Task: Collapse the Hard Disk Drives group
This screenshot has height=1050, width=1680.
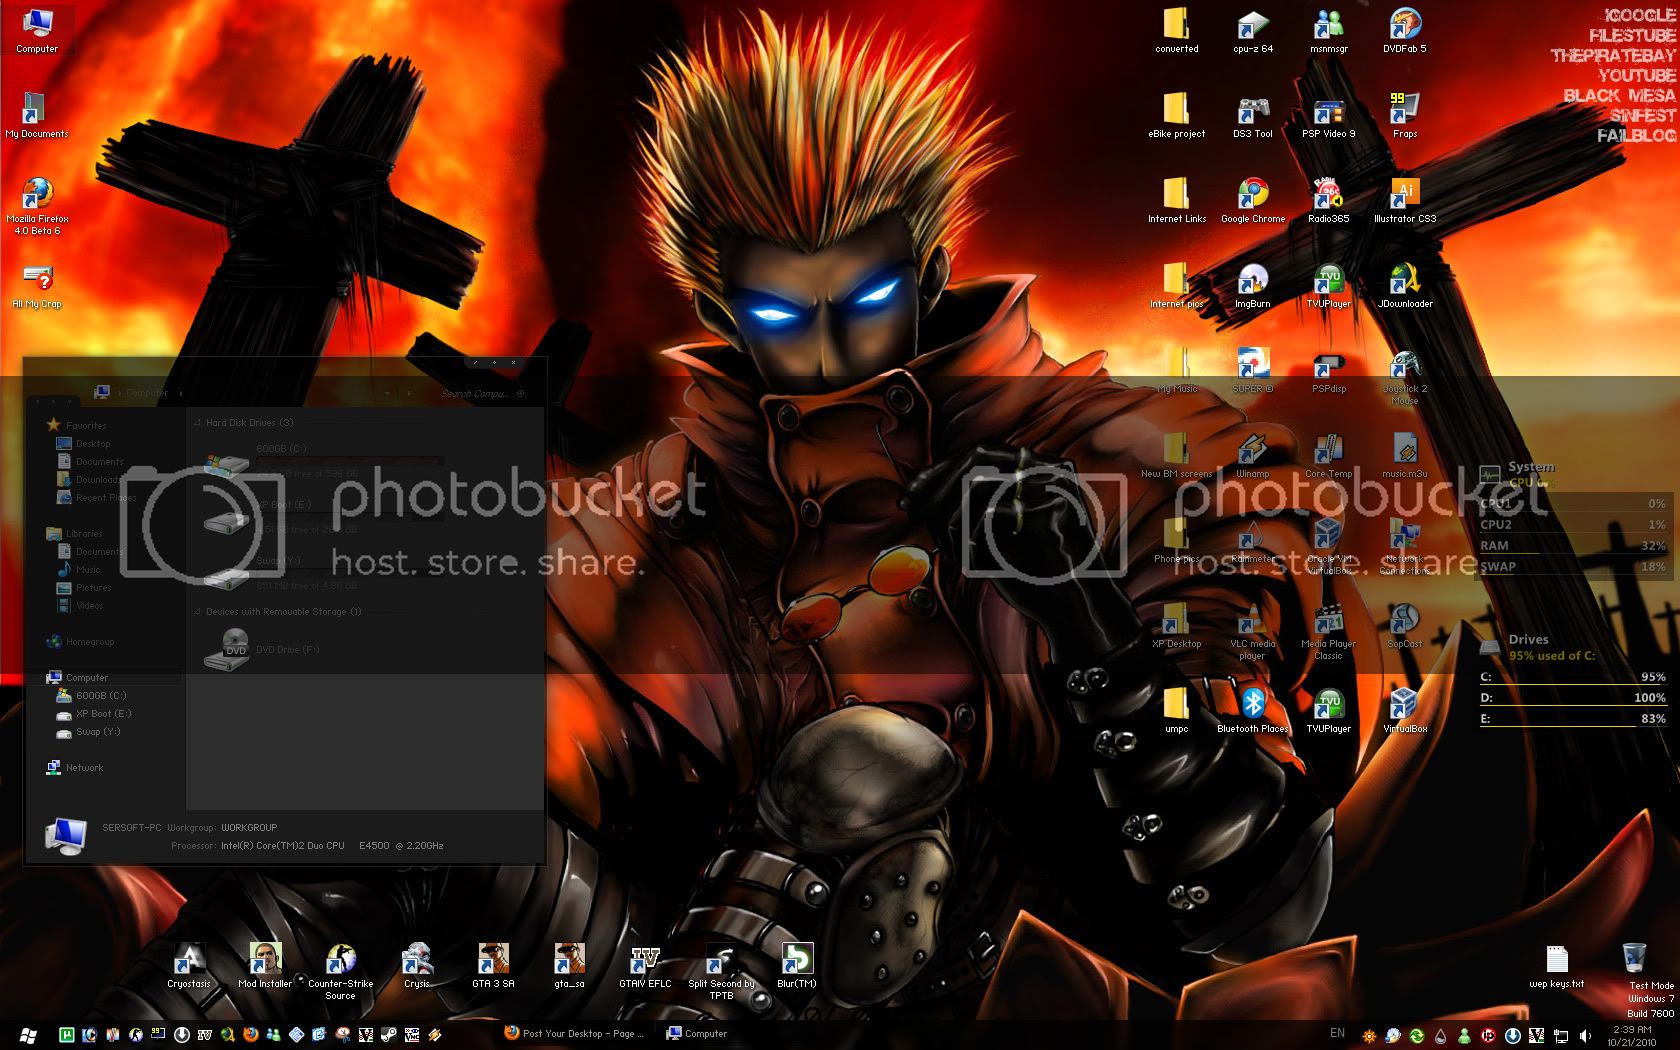Action: point(197,423)
